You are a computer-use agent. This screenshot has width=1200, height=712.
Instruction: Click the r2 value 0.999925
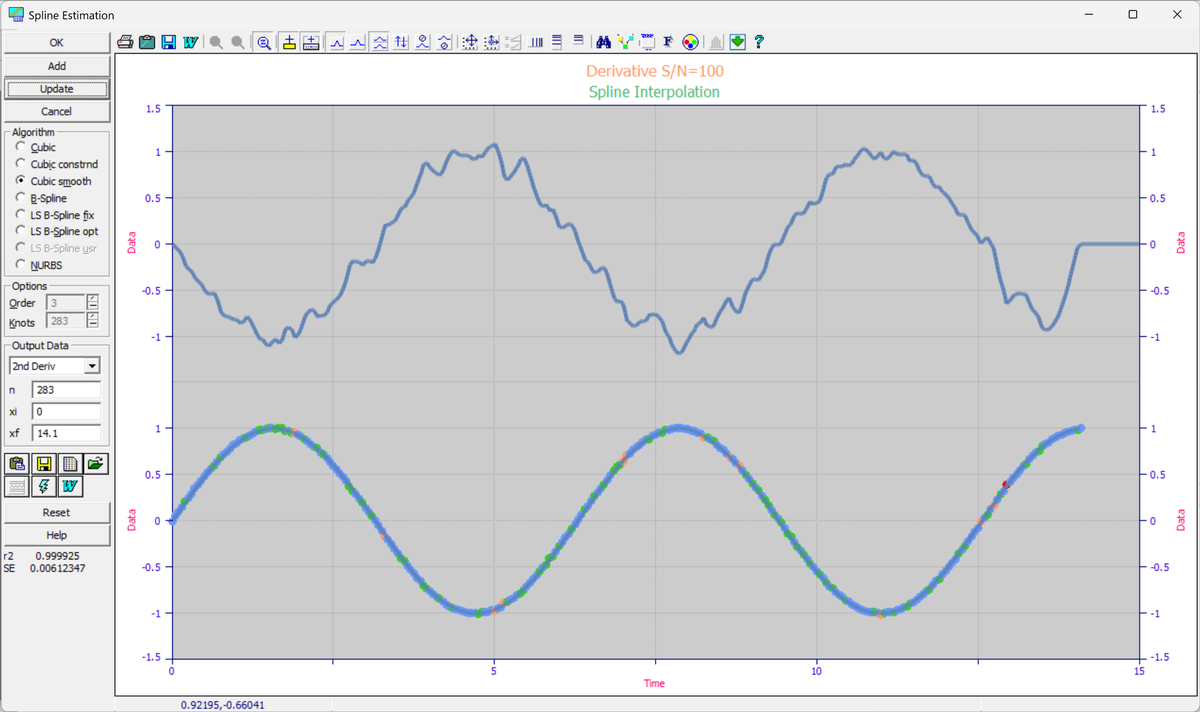pyautogui.click(x=58, y=555)
